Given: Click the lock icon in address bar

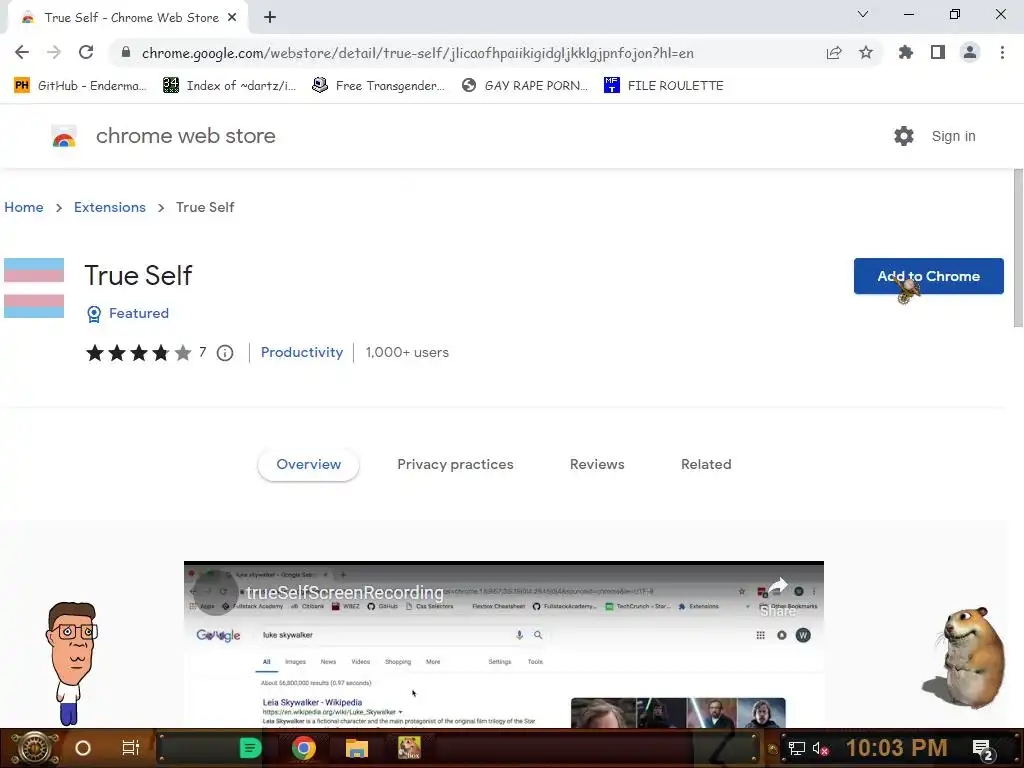Looking at the screenshot, I should (126, 52).
